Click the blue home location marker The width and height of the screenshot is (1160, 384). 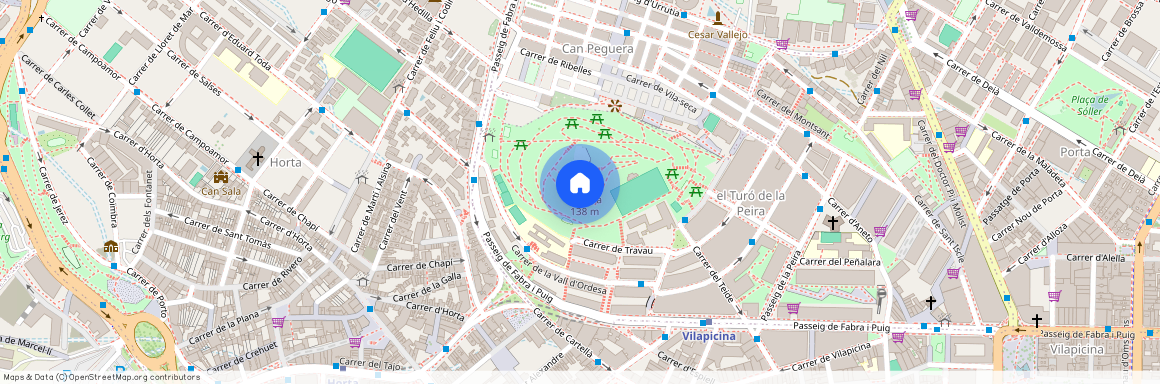tap(579, 183)
